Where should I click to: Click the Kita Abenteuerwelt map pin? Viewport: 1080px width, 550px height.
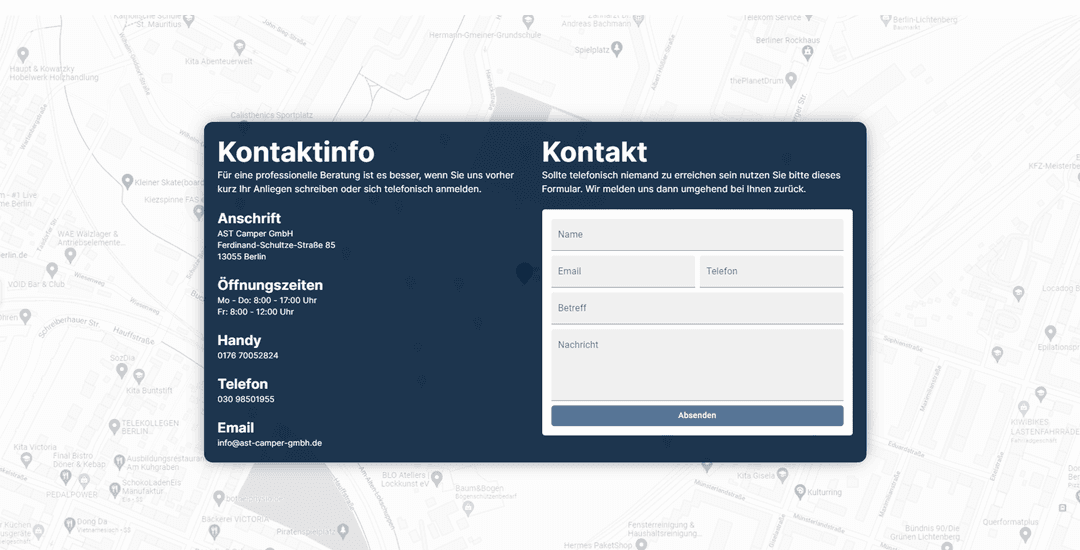click(240, 47)
